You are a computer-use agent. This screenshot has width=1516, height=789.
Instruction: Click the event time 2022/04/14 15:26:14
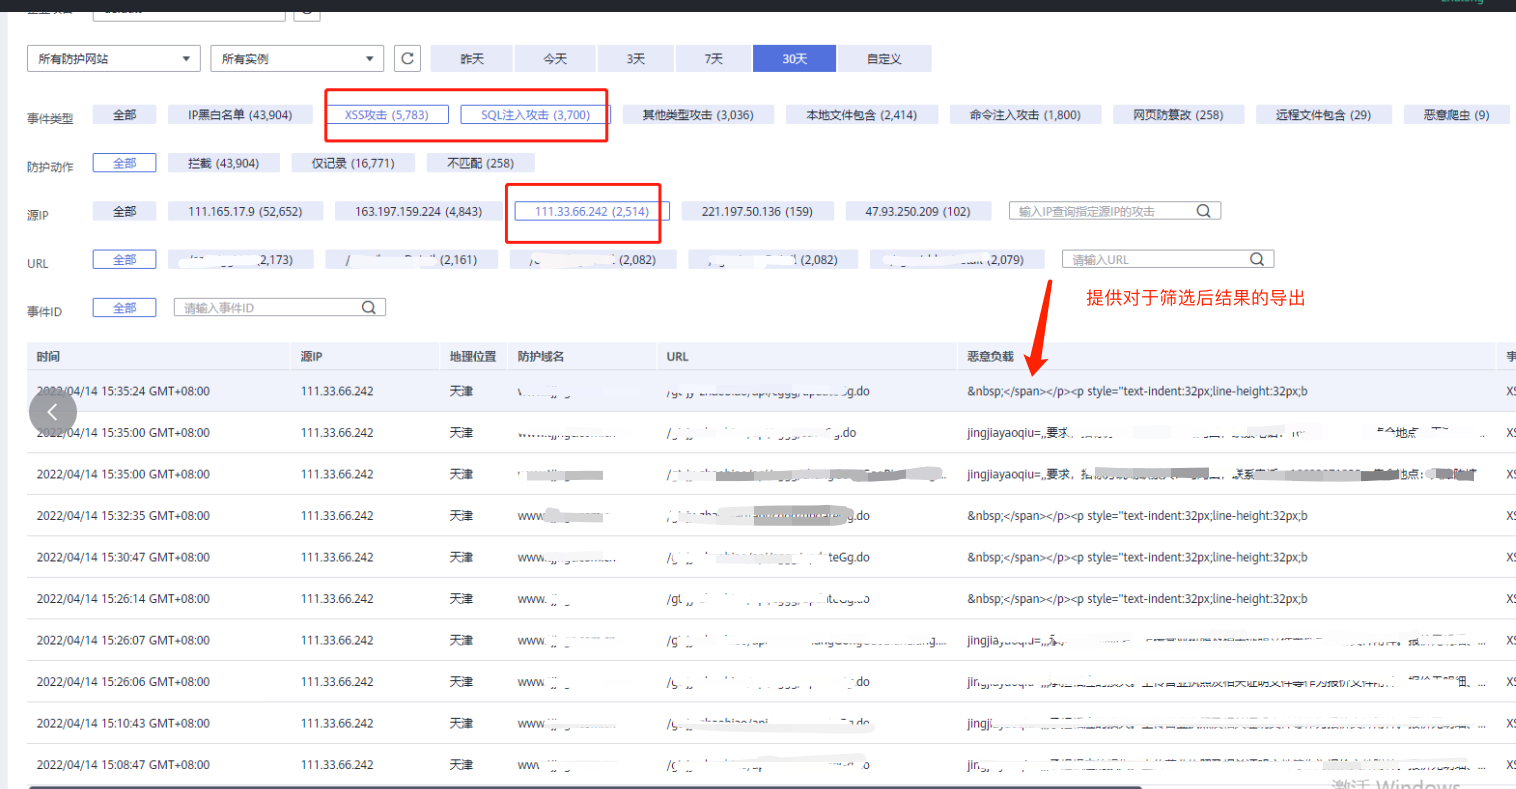123,599
